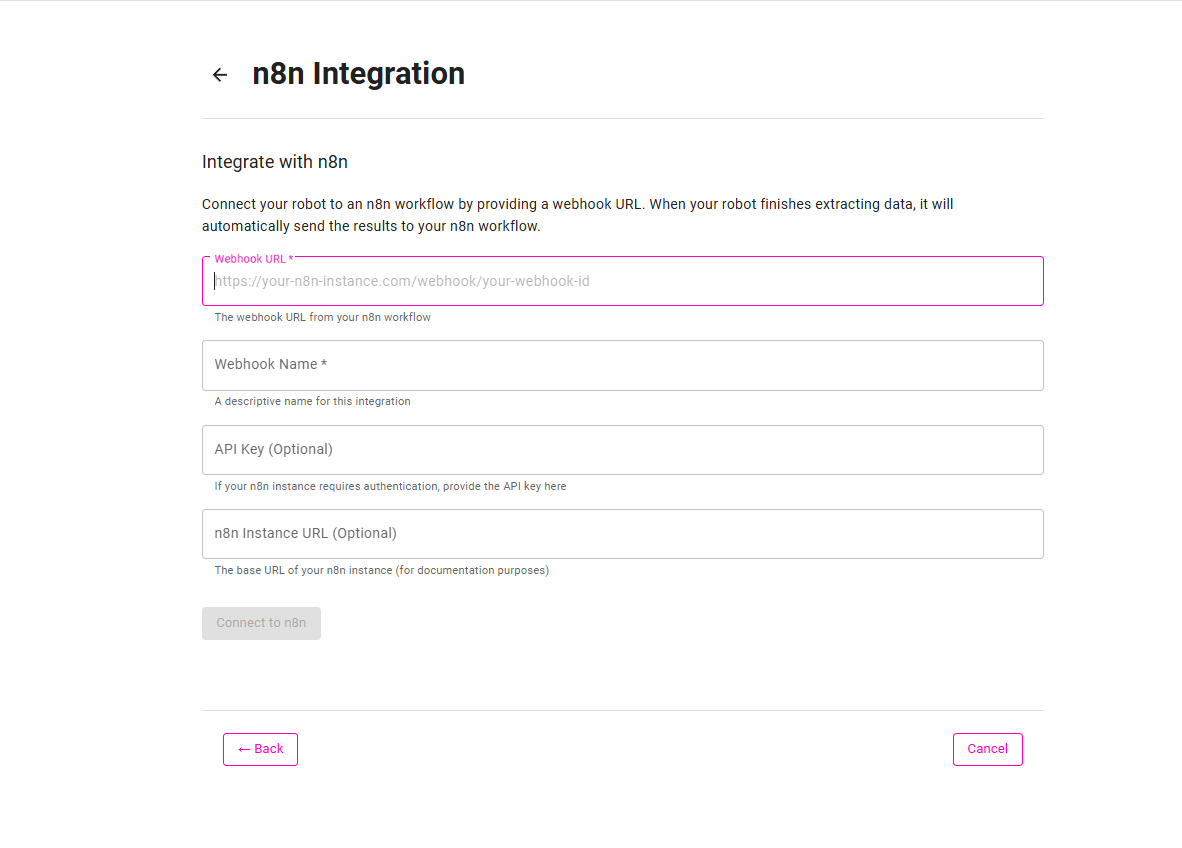Viewport: 1182px width, 848px height.
Task: Click the back arrow icon beside n8n Integration
Action: coord(219,75)
